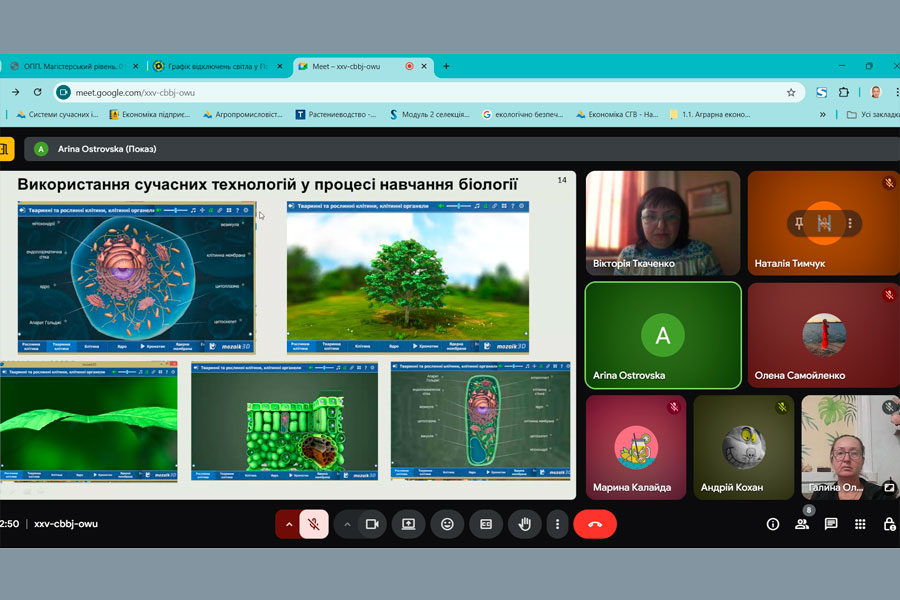Switch to Графік відключень світла tab
This screenshot has width=900, height=600.
click(218, 67)
